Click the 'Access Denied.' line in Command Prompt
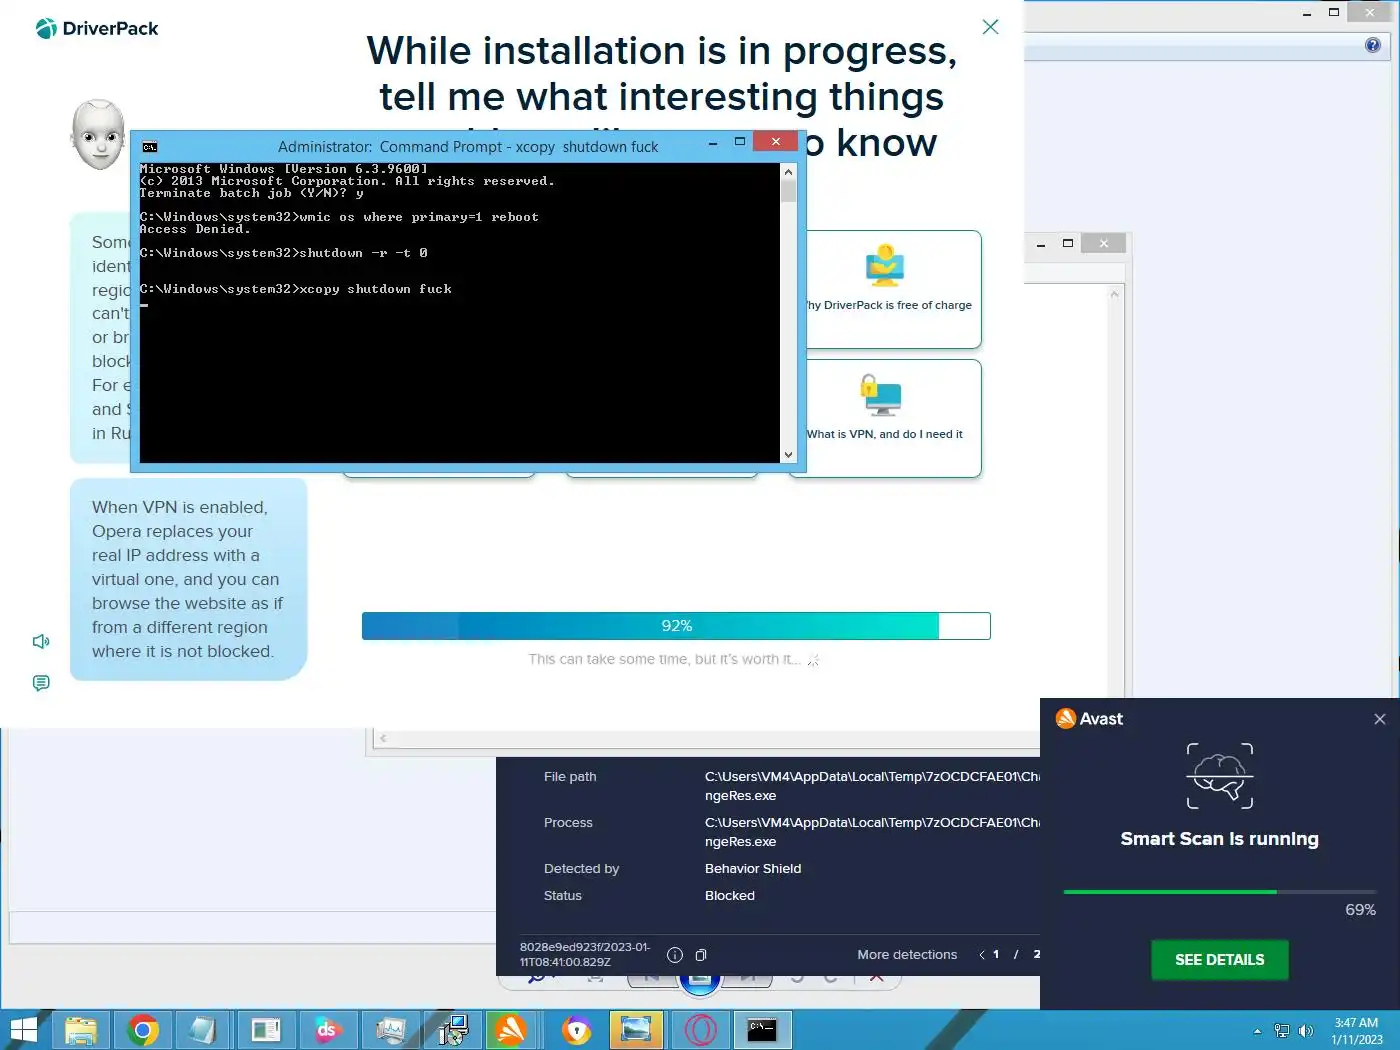Image resolution: width=1400 pixels, height=1050 pixels. (195, 229)
